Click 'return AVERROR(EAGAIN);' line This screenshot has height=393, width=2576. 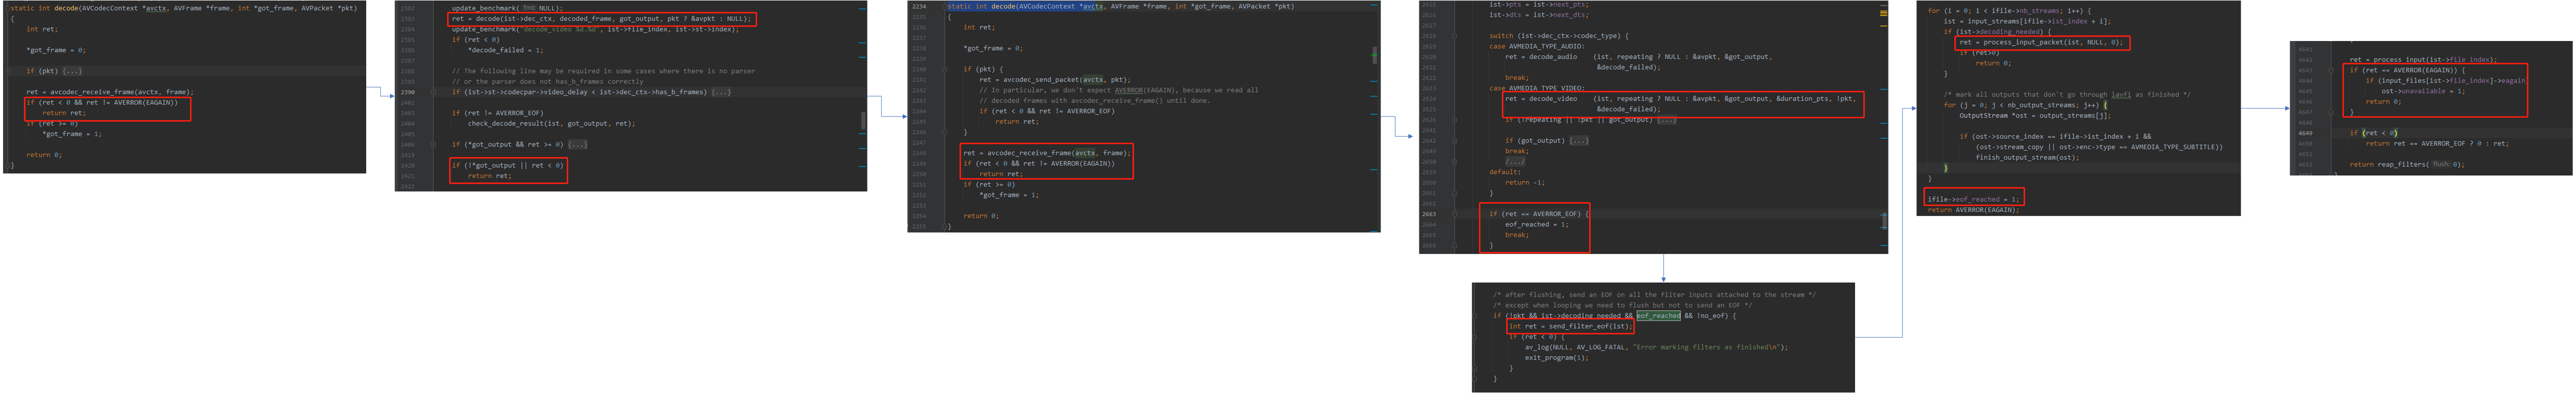tap(1973, 210)
